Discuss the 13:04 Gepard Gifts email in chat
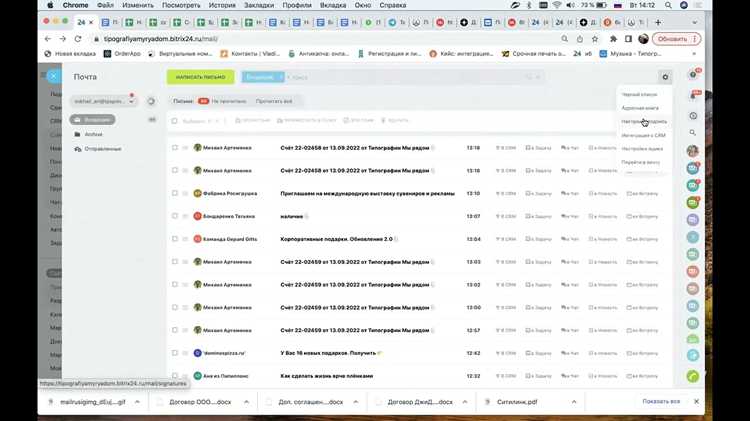 [570, 239]
